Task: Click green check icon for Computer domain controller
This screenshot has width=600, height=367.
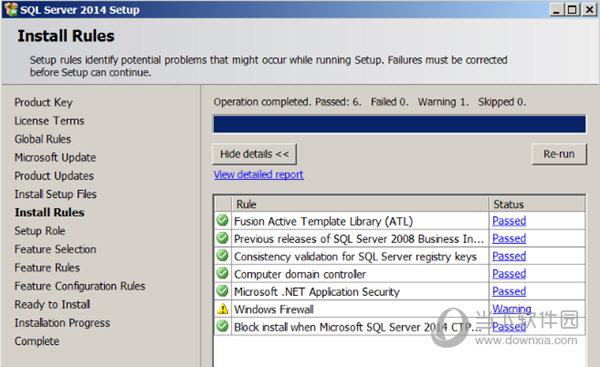Action: pyautogui.click(x=222, y=273)
